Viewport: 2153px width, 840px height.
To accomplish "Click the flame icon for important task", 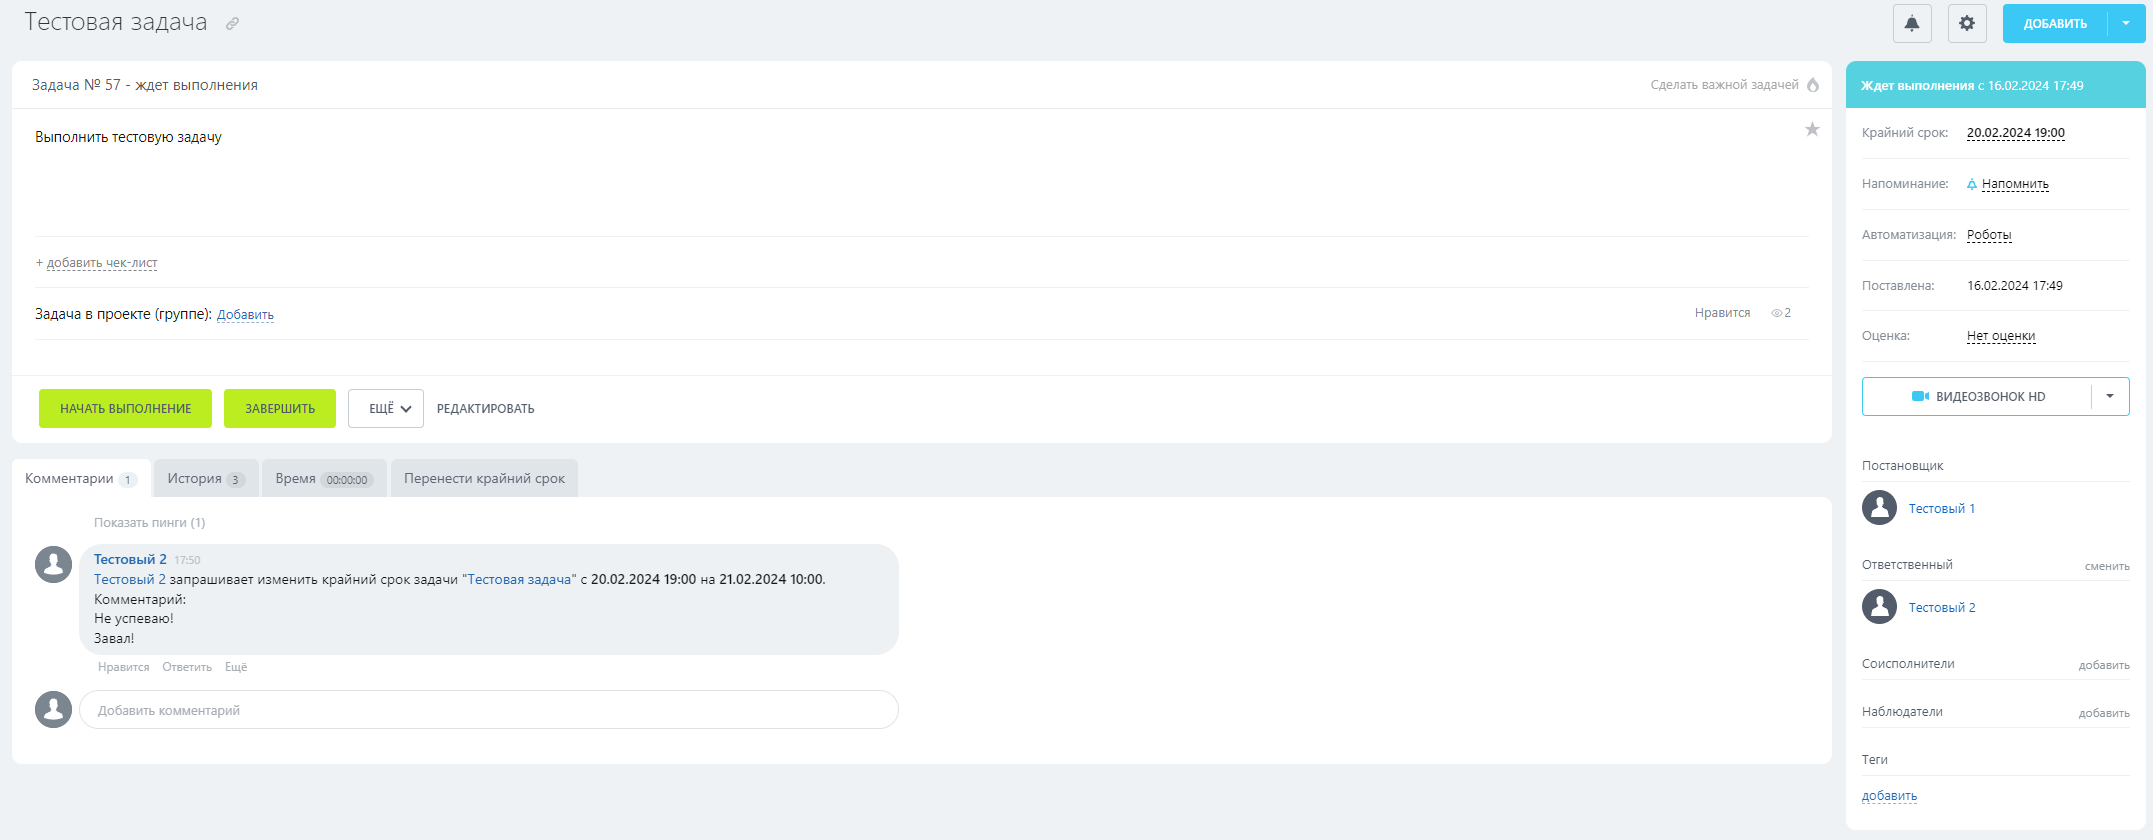I will pyautogui.click(x=1812, y=85).
